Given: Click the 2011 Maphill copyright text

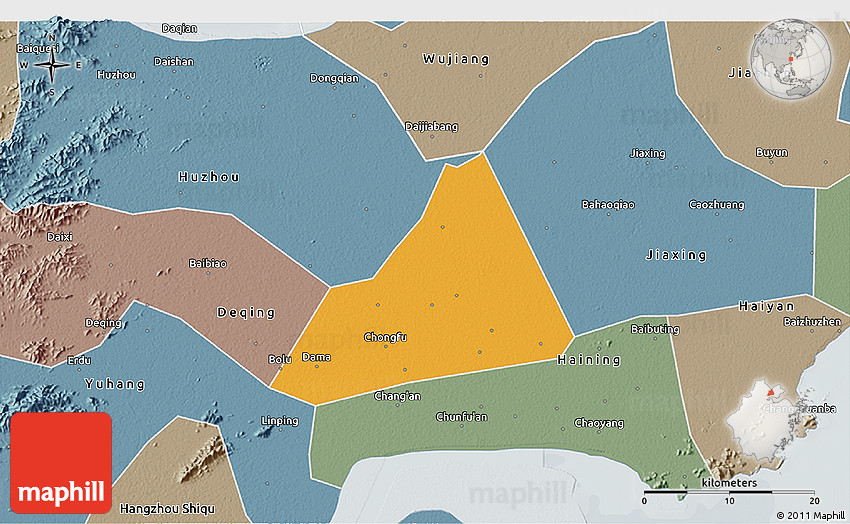Looking at the screenshot, I should click(808, 515).
